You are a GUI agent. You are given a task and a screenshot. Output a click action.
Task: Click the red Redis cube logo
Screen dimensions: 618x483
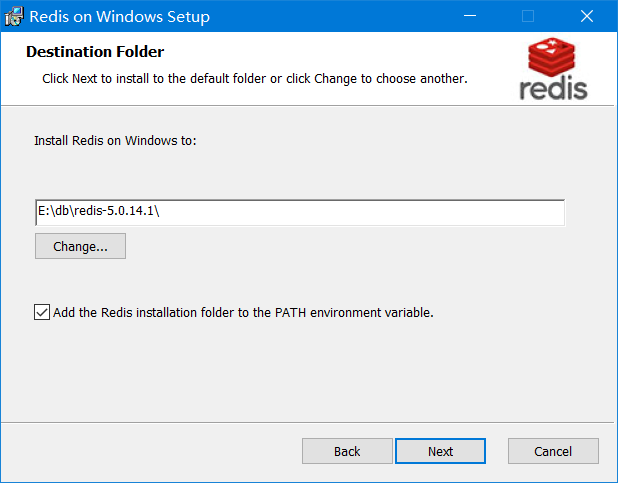point(553,56)
